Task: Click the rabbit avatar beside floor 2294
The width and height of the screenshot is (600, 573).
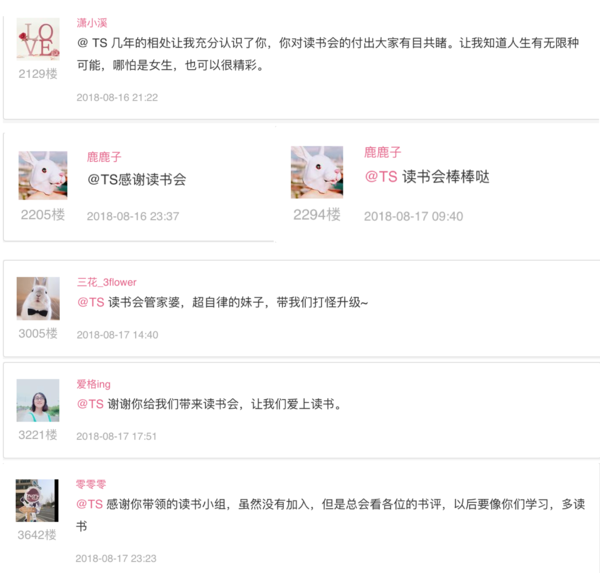Action: coord(317,172)
